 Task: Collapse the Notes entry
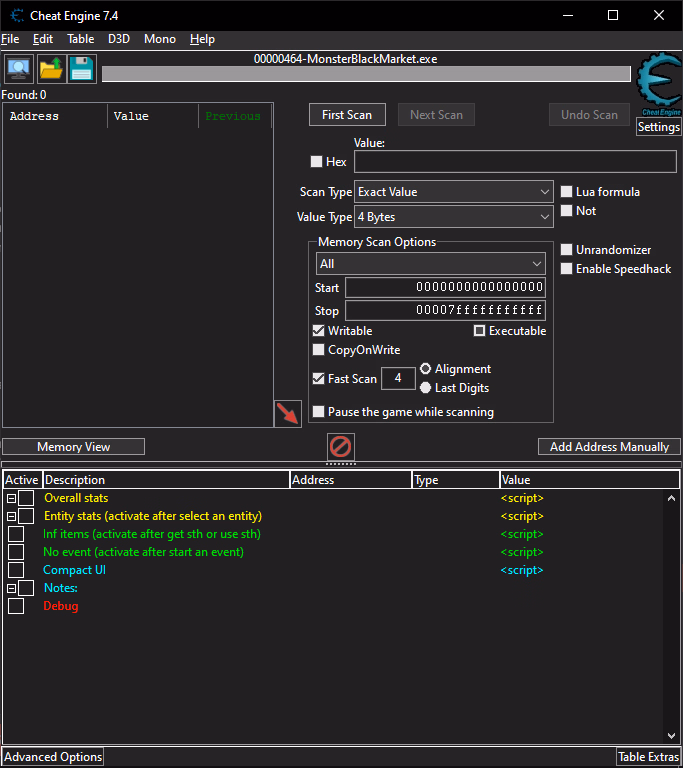pos(11,588)
